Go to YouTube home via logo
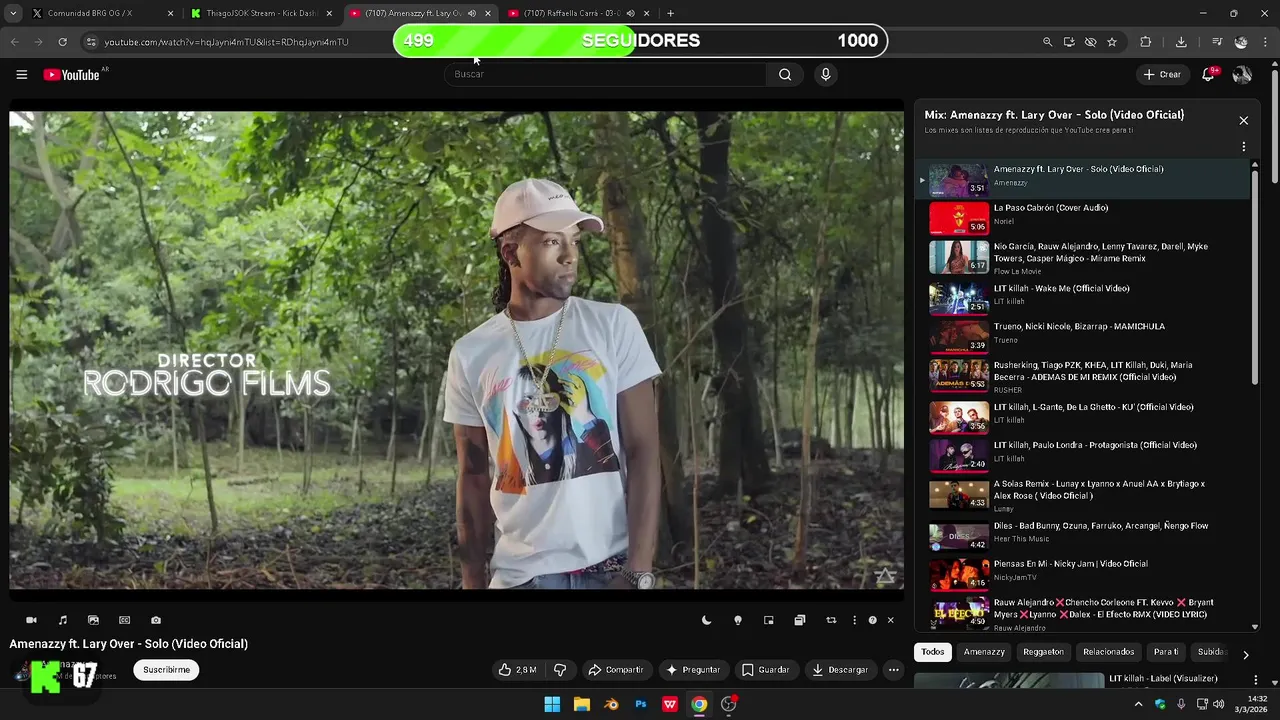The image size is (1280, 720). (x=72, y=75)
